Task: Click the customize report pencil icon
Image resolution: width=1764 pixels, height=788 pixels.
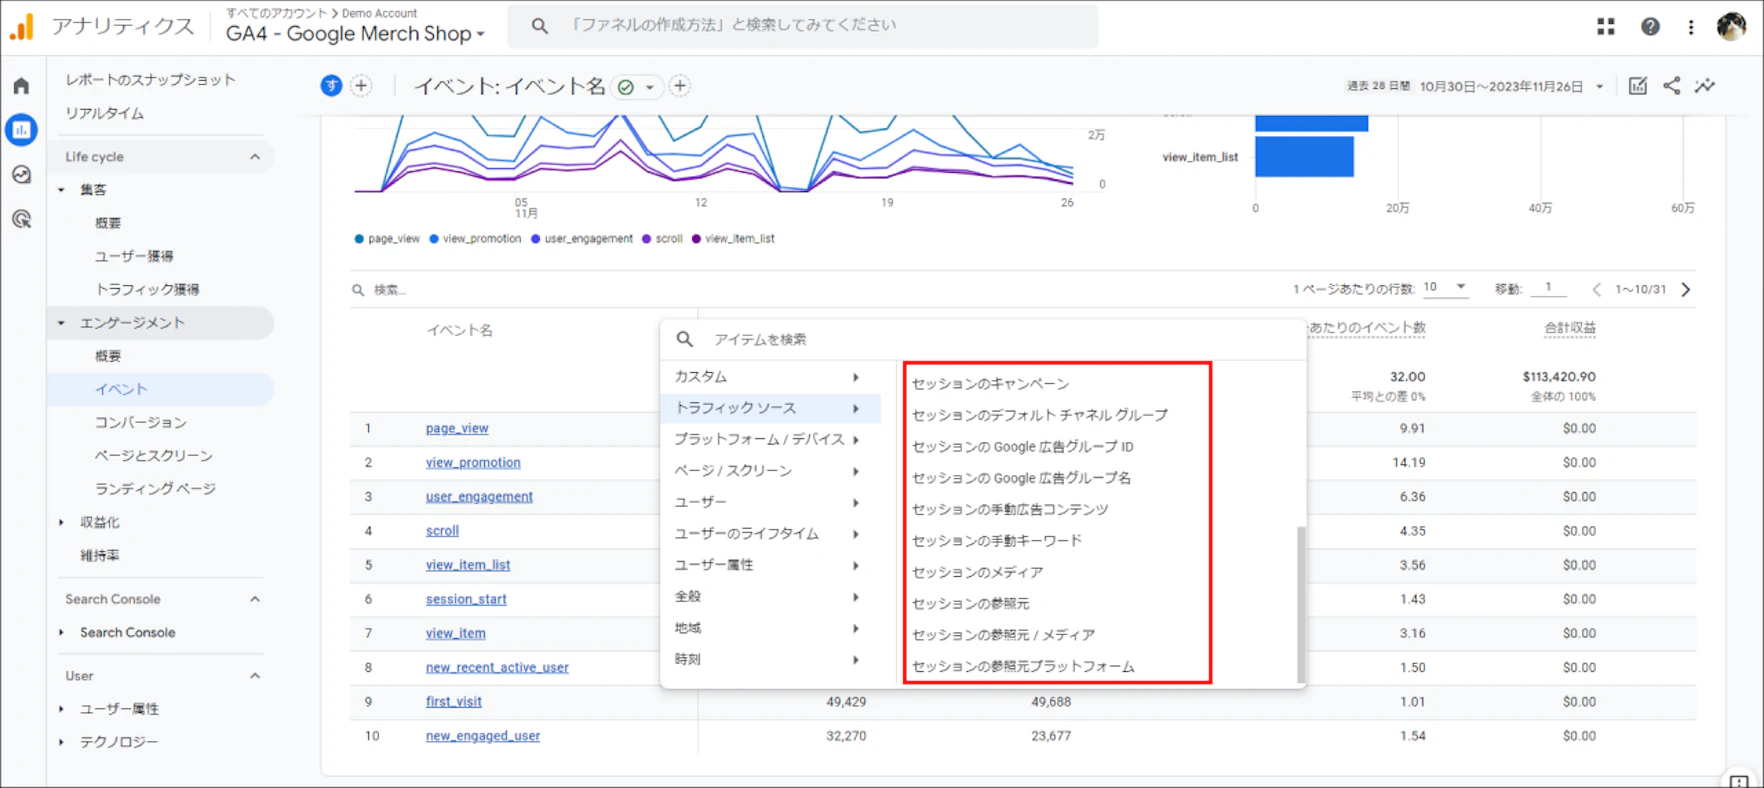Action: point(1638,86)
